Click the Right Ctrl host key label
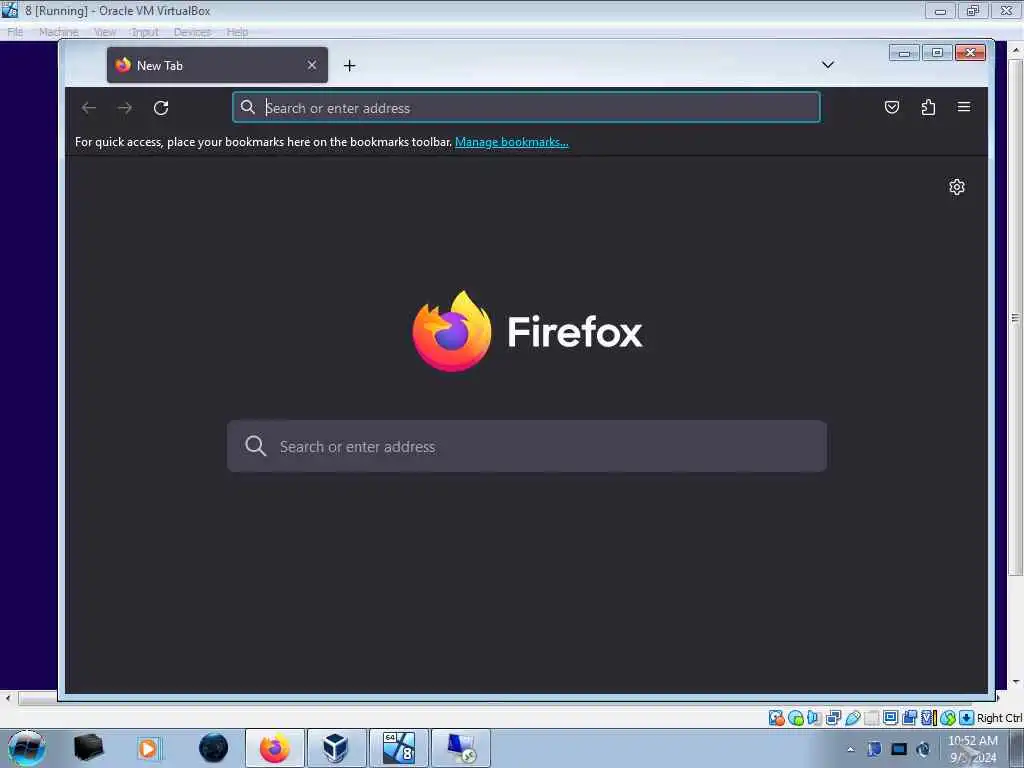 coord(999,718)
